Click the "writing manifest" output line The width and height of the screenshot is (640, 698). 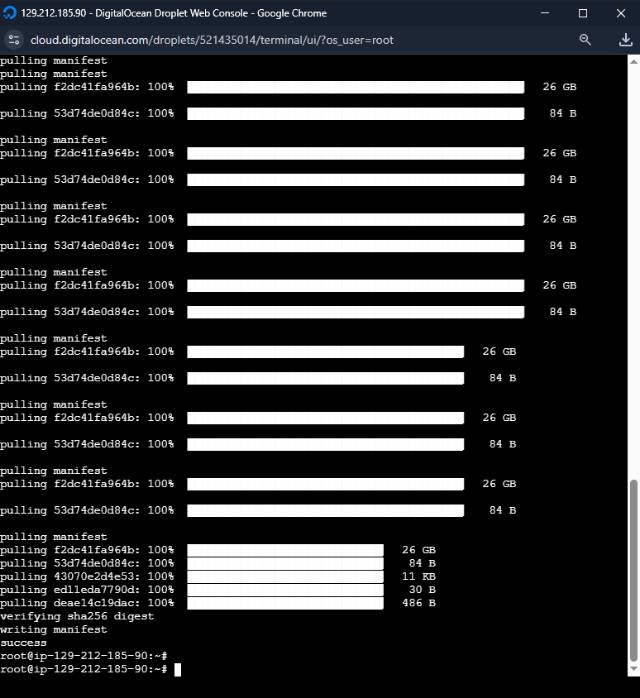53,630
